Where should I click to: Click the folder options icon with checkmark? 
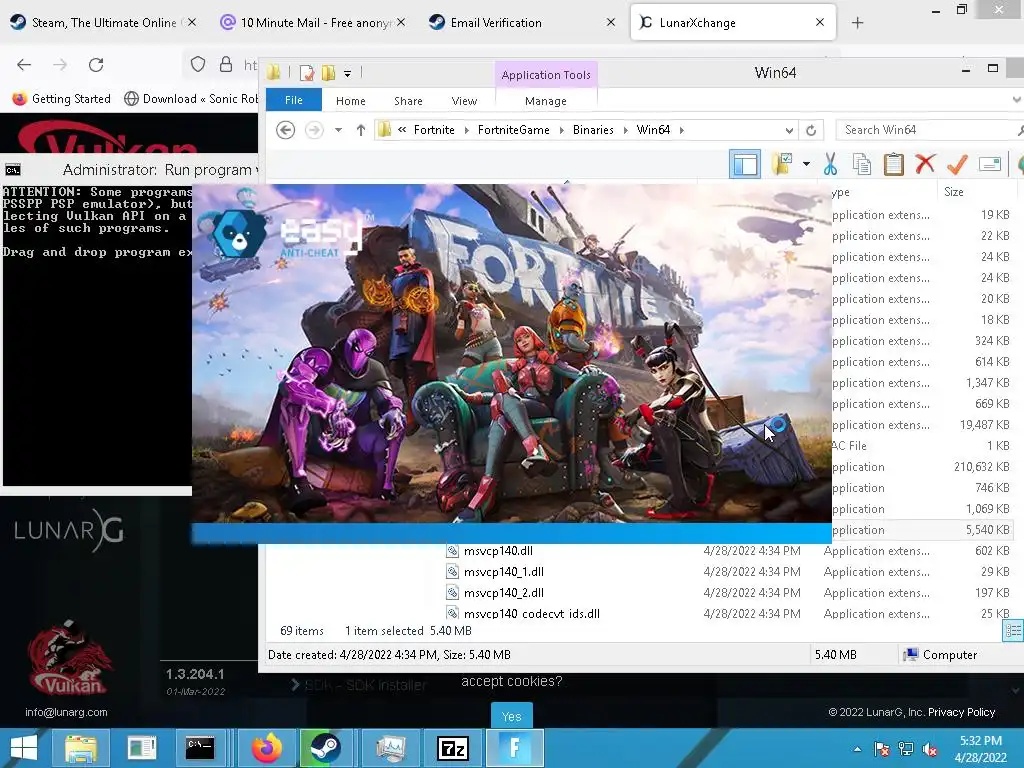coord(782,164)
